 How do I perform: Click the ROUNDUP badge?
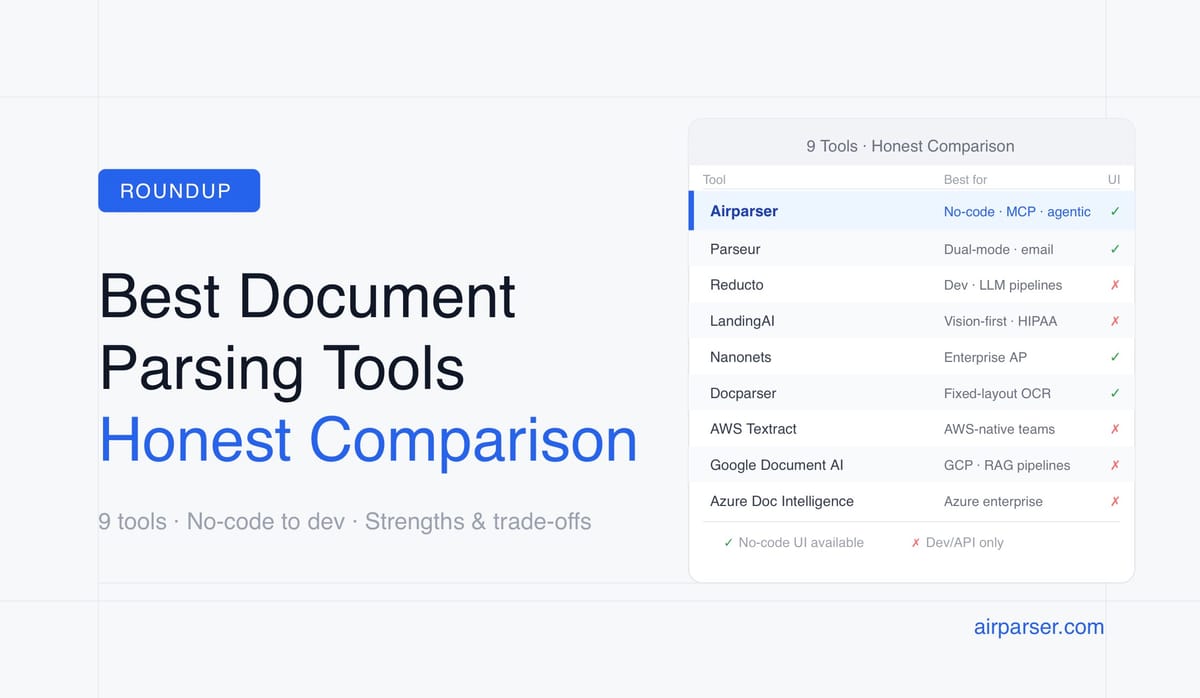[x=179, y=191]
